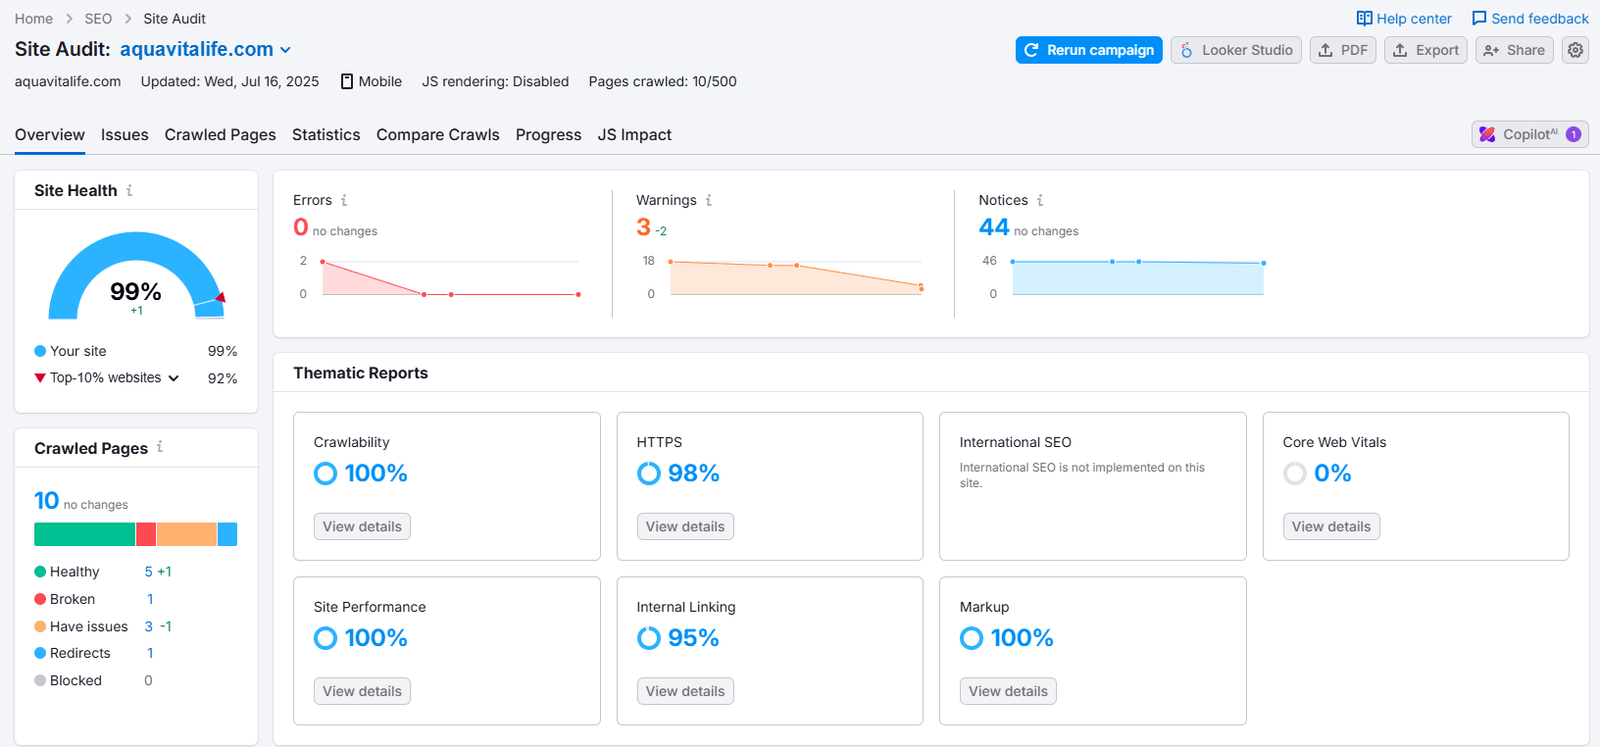1600x747 pixels.
Task: Click the Site Health gauge chart
Action: (x=137, y=276)
